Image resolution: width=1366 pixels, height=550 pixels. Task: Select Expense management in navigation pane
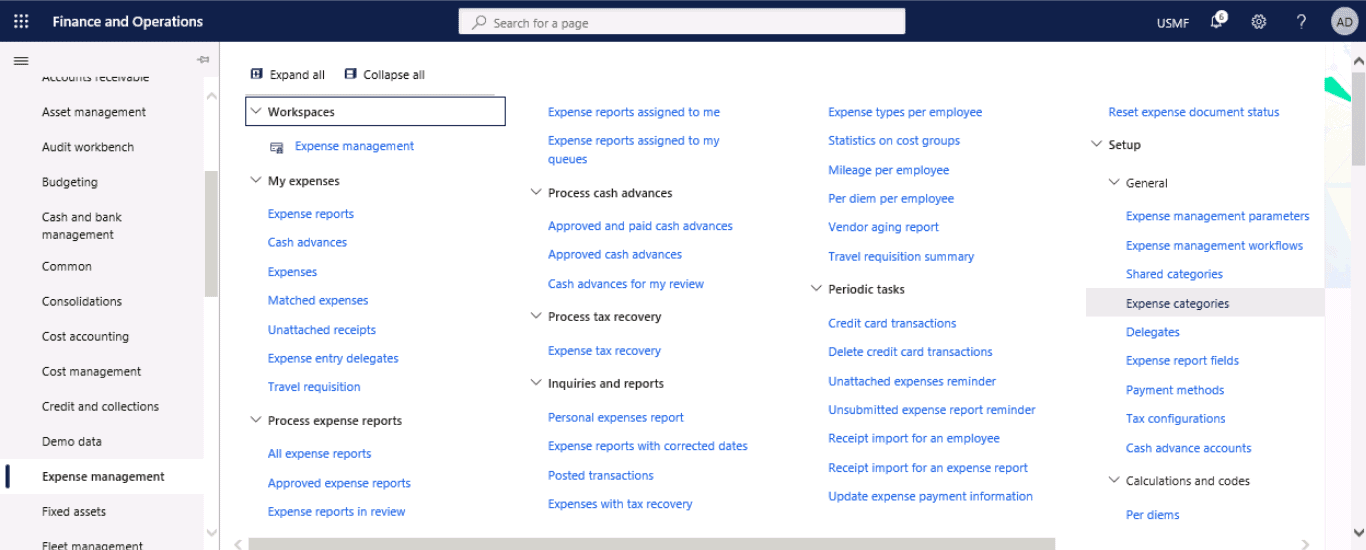tap(103, 477)
